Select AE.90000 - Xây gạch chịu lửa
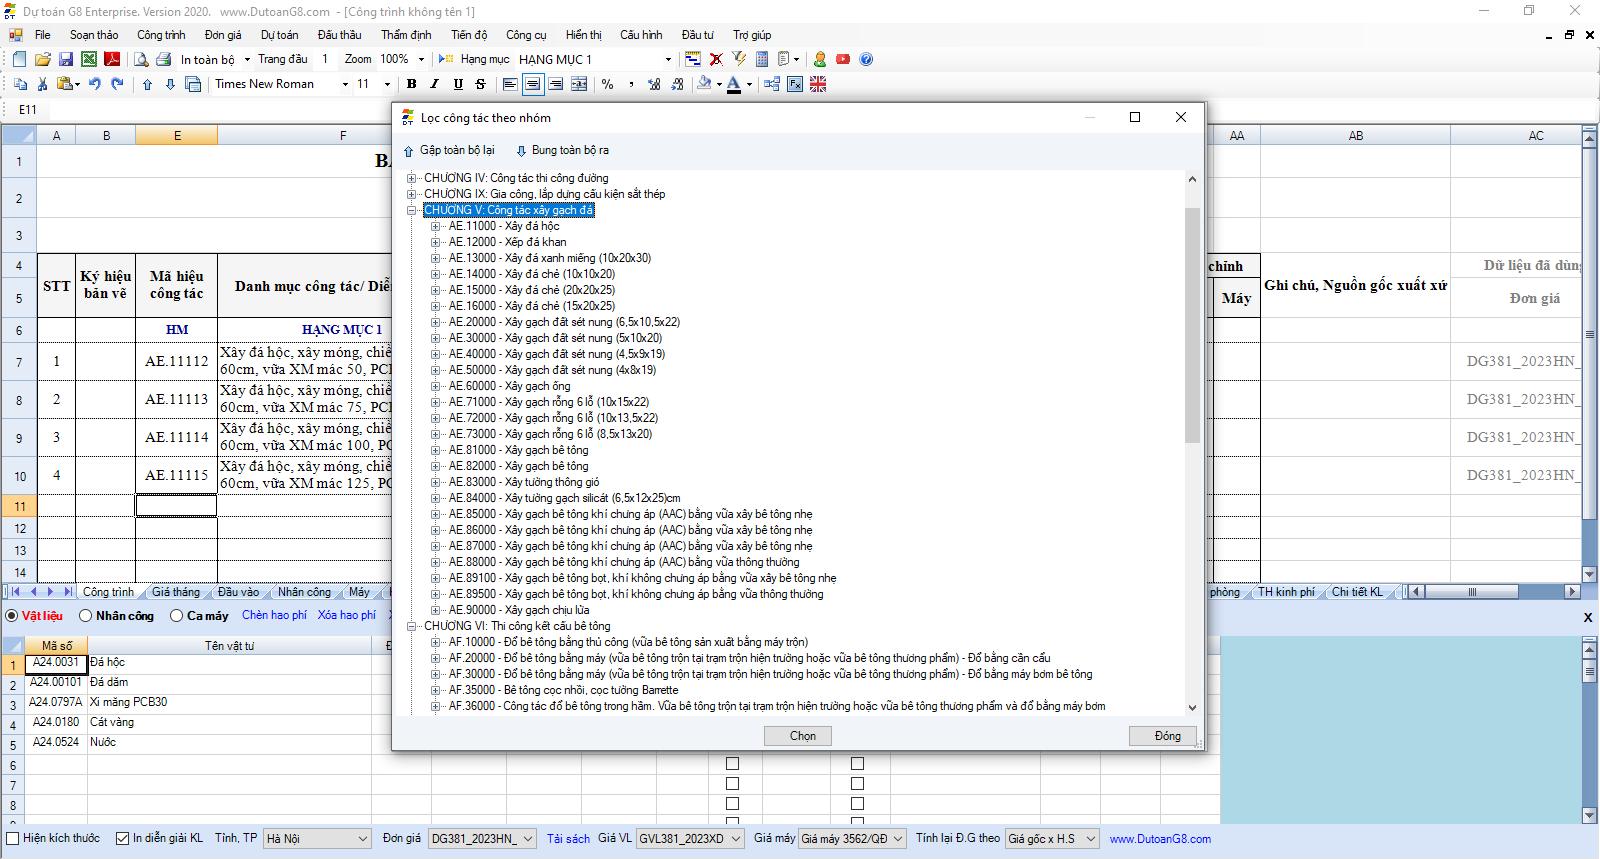 [x=519, y=610]
